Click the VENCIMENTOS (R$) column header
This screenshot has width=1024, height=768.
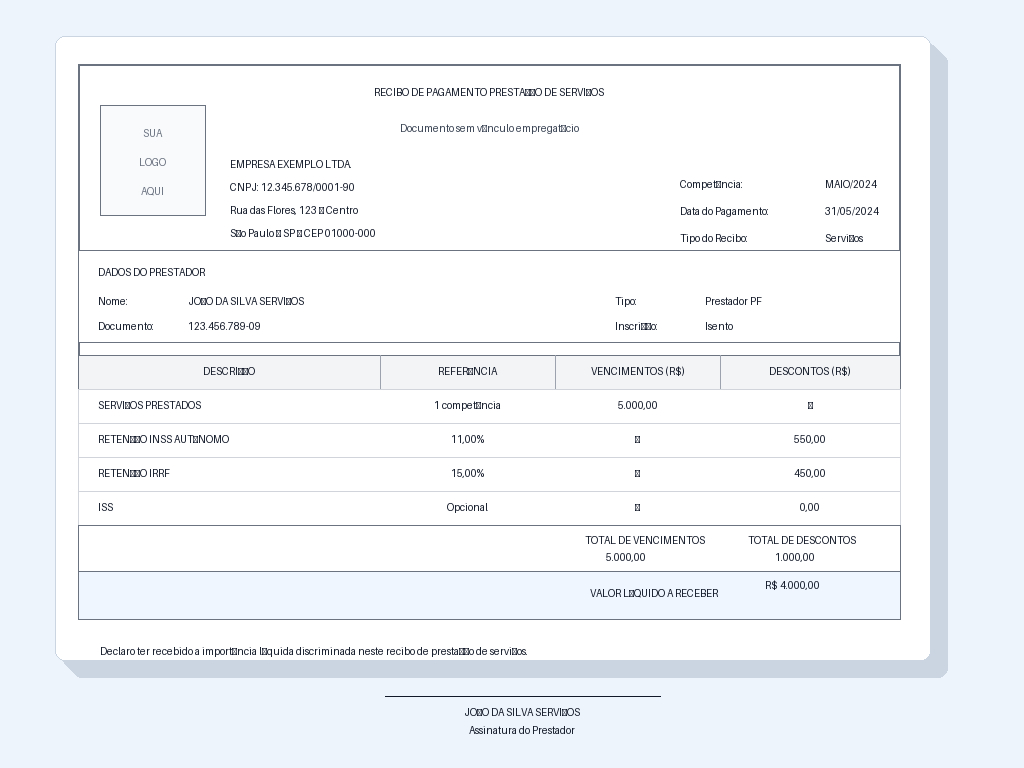[637, 372]
